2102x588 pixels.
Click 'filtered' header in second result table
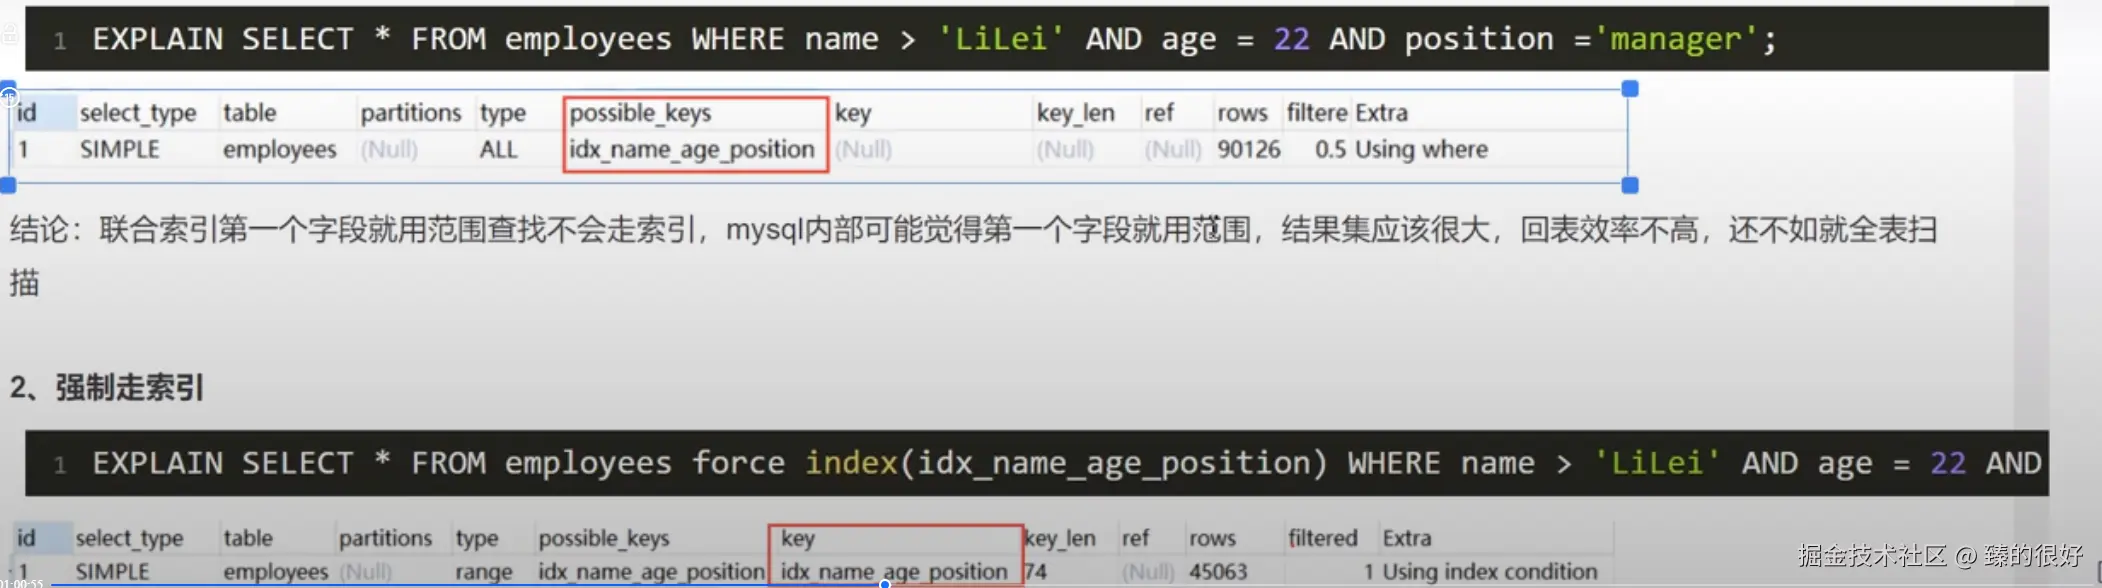coord(1323,538)
